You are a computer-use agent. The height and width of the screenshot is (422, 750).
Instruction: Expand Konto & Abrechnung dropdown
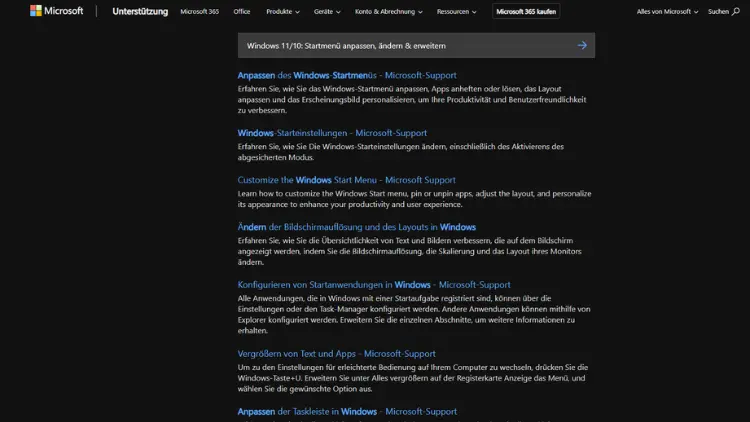388,11
